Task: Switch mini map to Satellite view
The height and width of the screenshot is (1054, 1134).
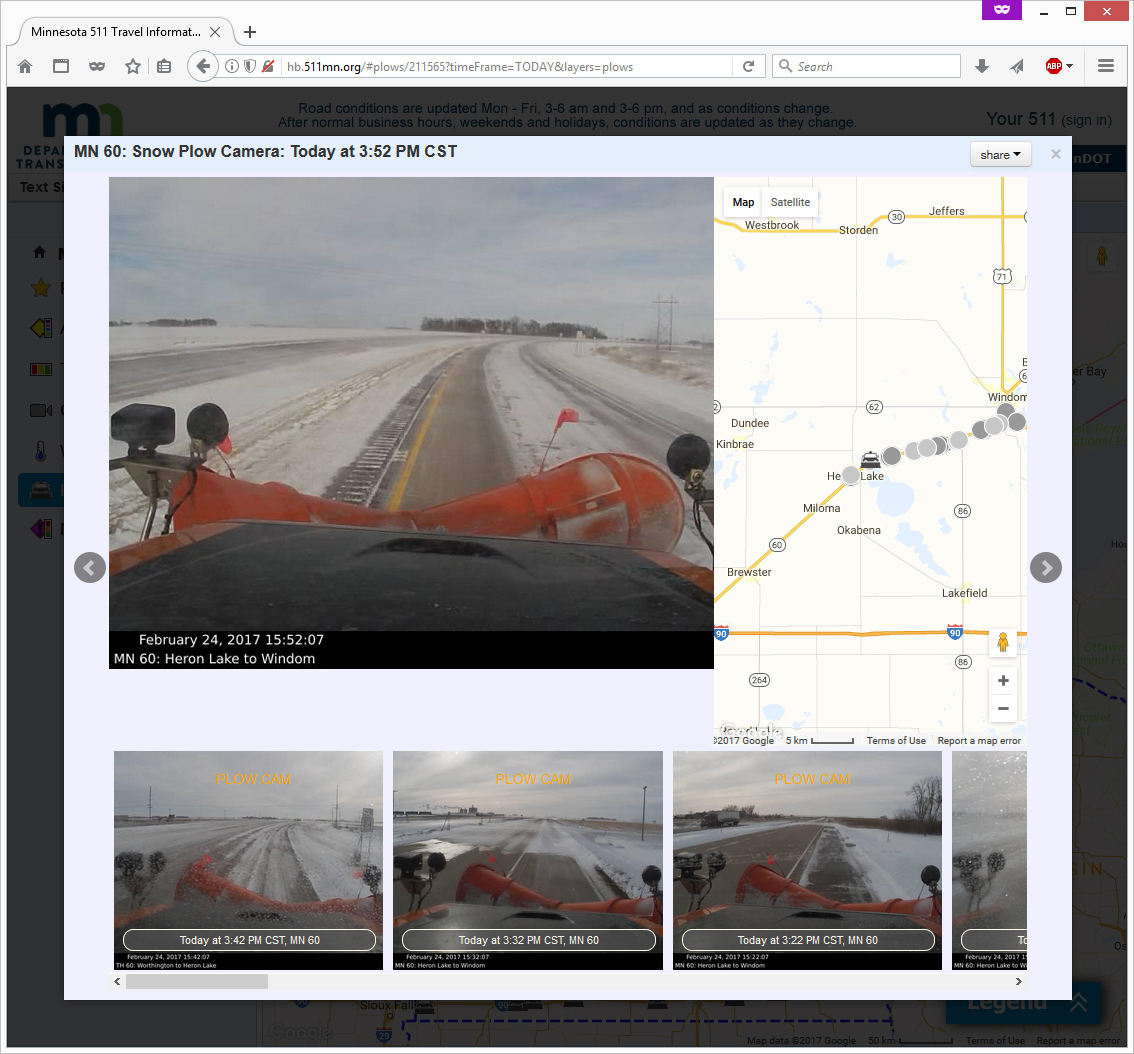Action: click(x=790, y=203)
